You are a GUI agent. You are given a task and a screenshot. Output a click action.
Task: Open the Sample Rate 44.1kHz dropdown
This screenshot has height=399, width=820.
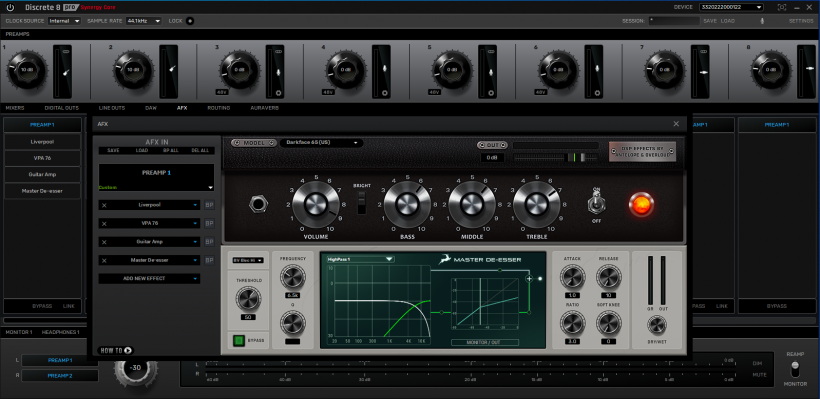coord(143,21)
